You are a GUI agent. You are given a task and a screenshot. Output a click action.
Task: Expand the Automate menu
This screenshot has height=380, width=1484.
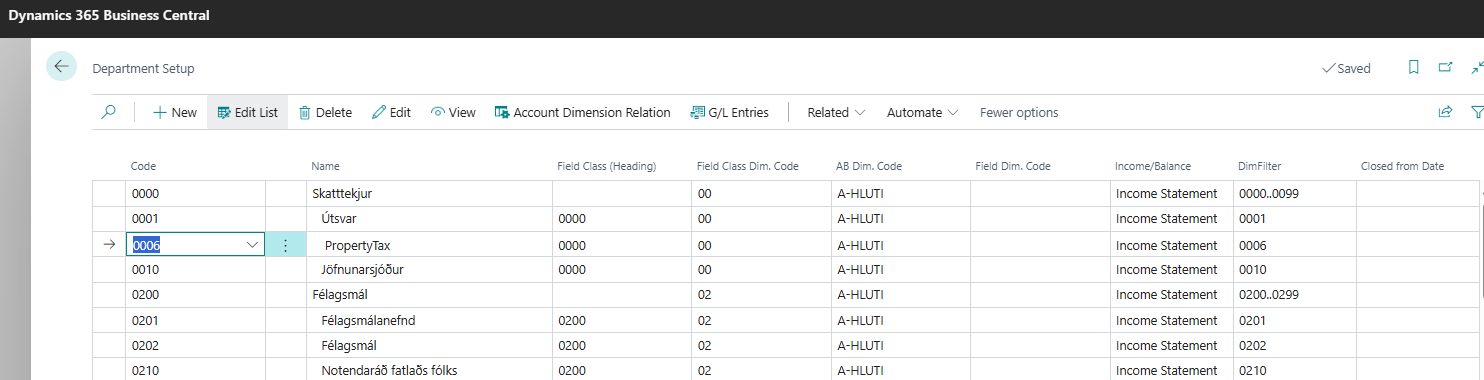(x=922, y=112)
